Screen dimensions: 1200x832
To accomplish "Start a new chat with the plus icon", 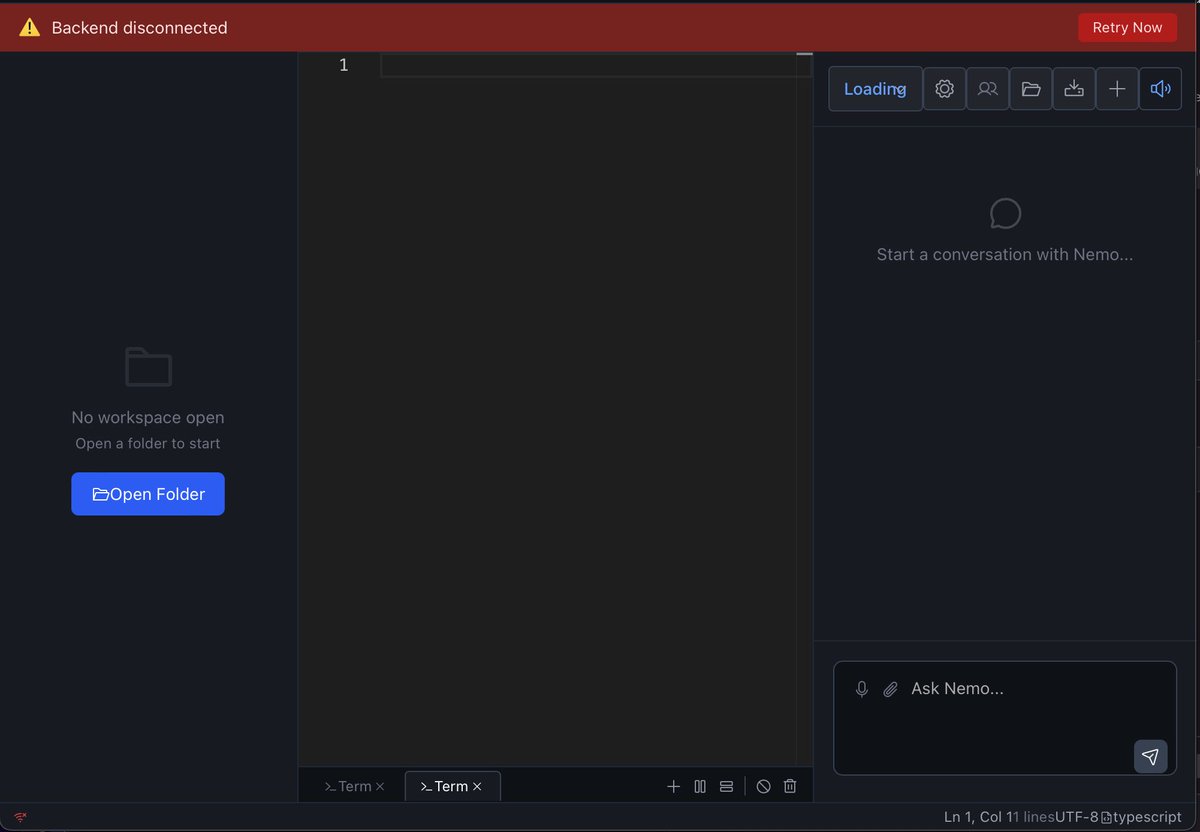I will click(1117, 88).
